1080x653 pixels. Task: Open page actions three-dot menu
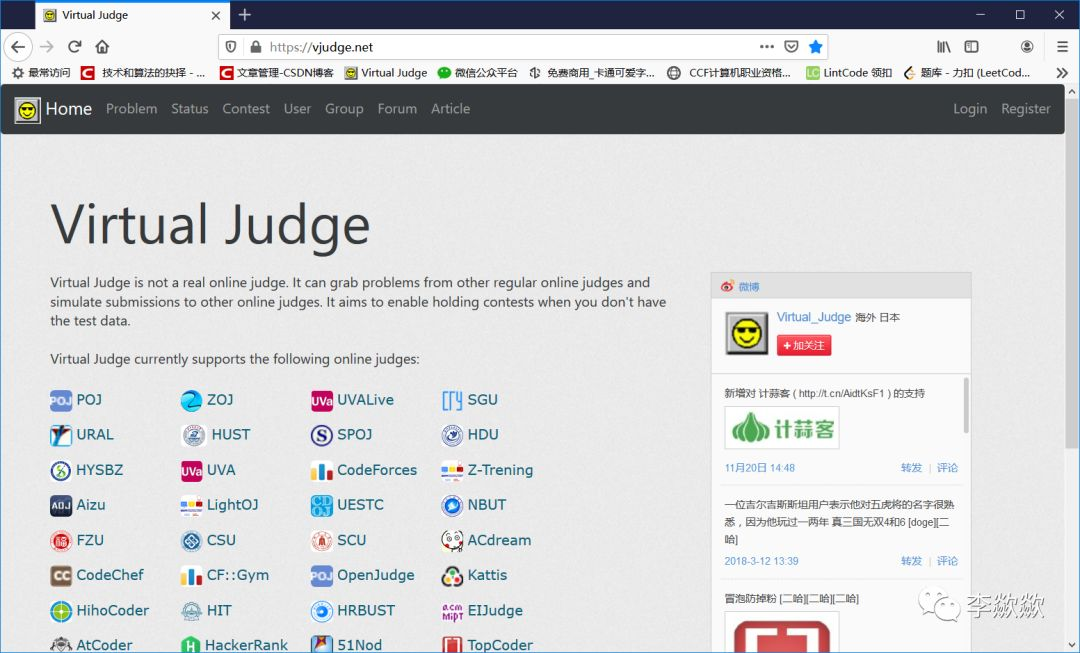(767, 47)
